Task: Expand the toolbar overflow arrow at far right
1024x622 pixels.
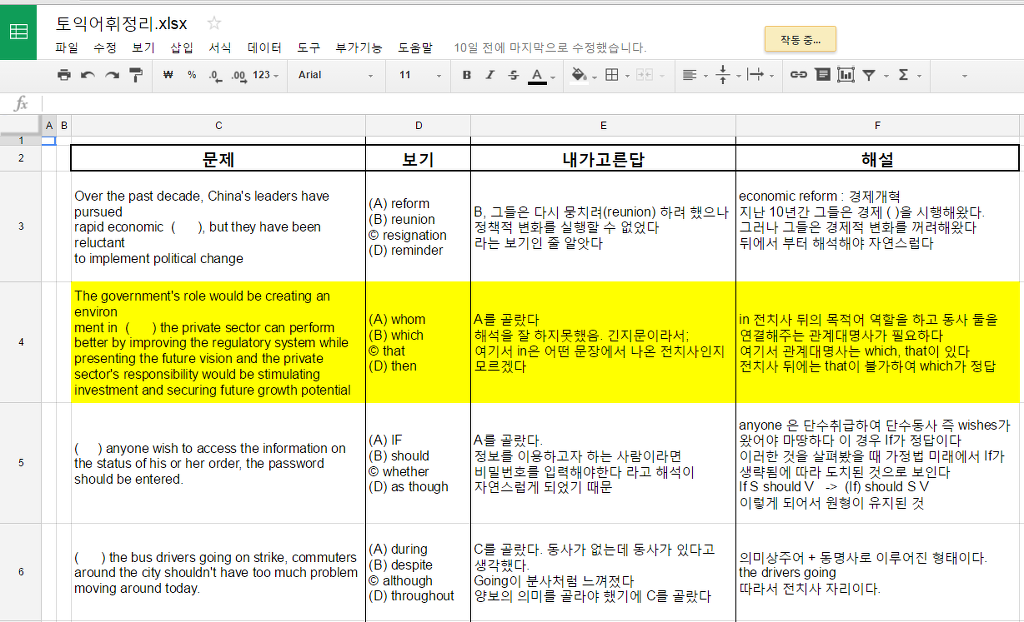Action: tap(964, 76)
